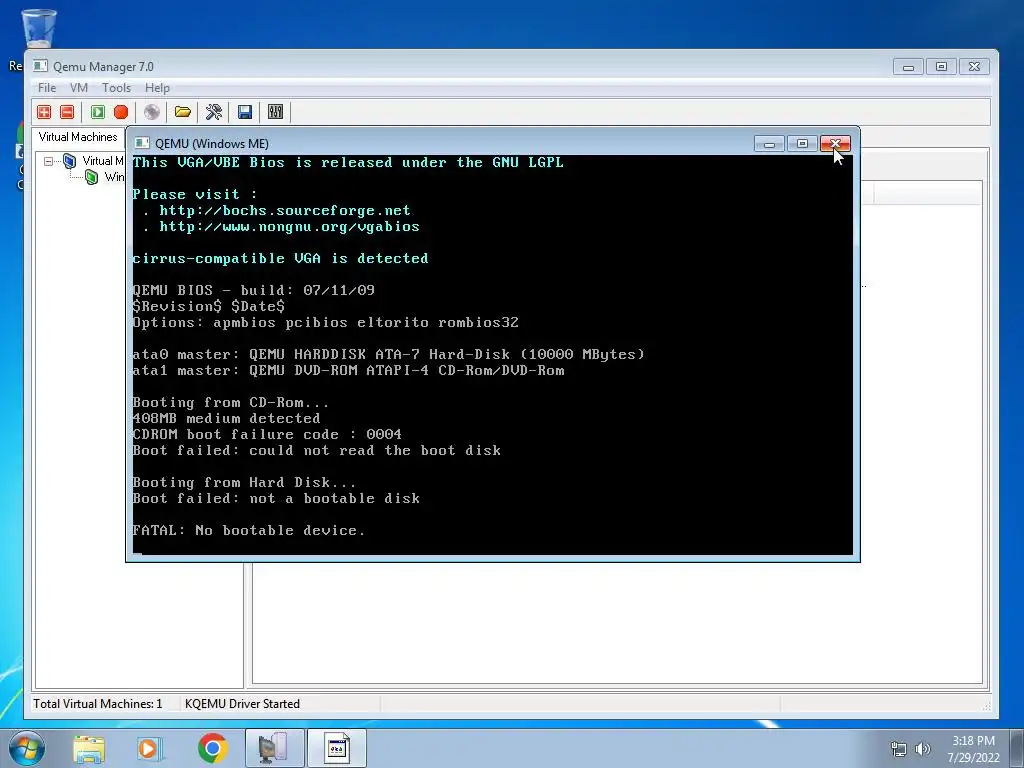Image resolution: width=1024 pixels, height=768 pixels.
Task: Collapse the Virtual Machines tree node
Action: 48,161
